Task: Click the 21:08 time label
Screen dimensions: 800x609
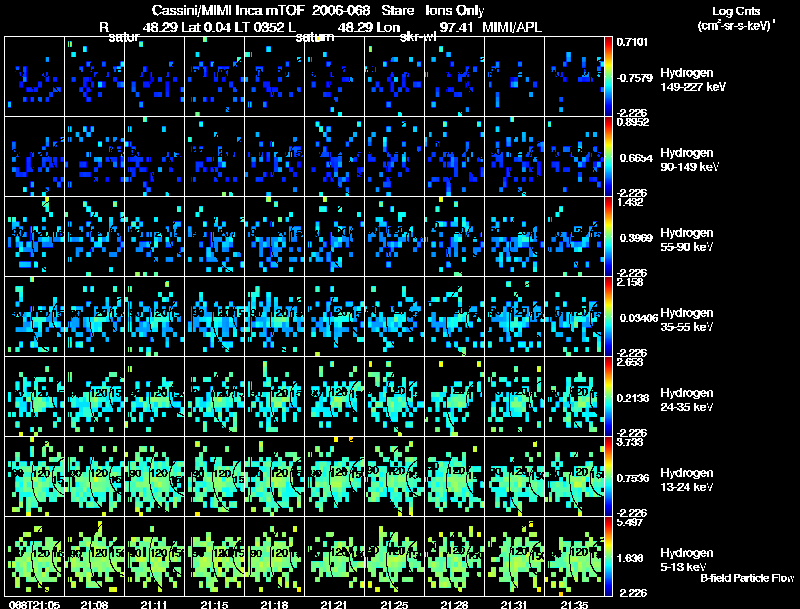Action: (94, 605)
